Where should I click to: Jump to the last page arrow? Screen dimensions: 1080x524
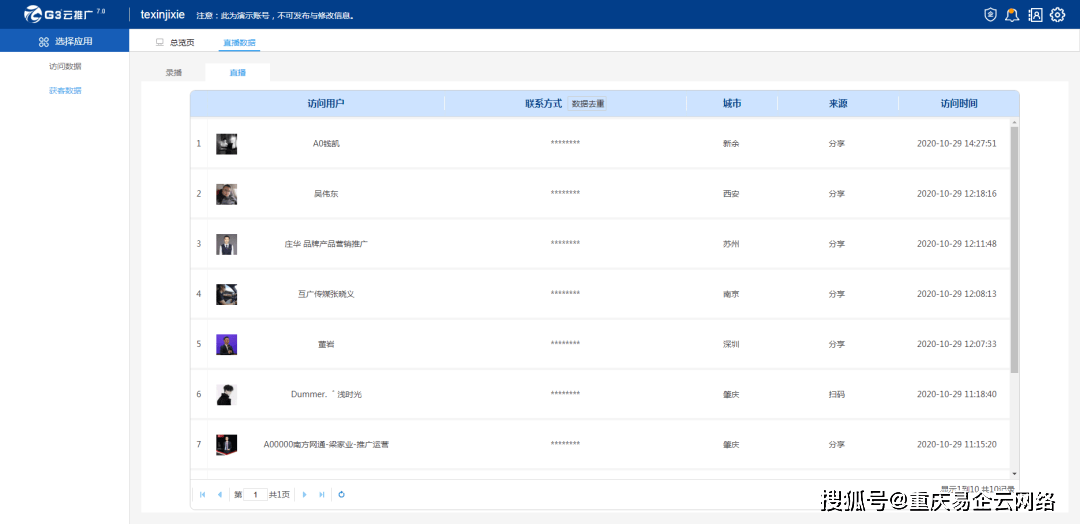pos(322,494)
